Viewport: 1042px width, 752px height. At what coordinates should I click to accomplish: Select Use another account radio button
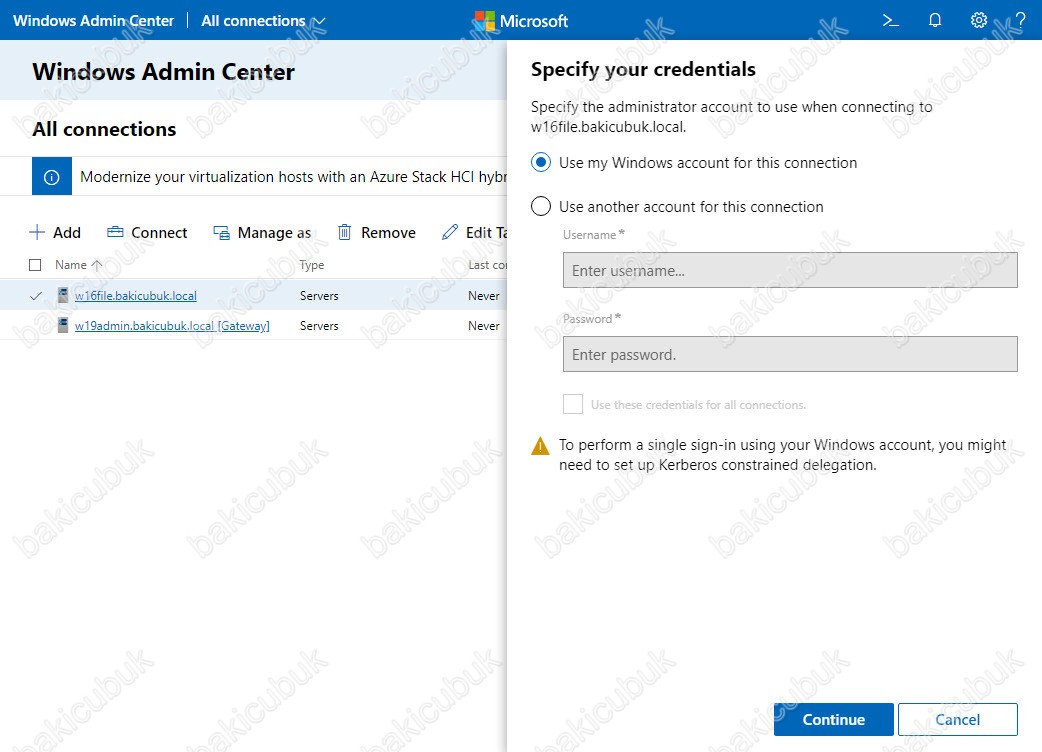click(541, 207)
